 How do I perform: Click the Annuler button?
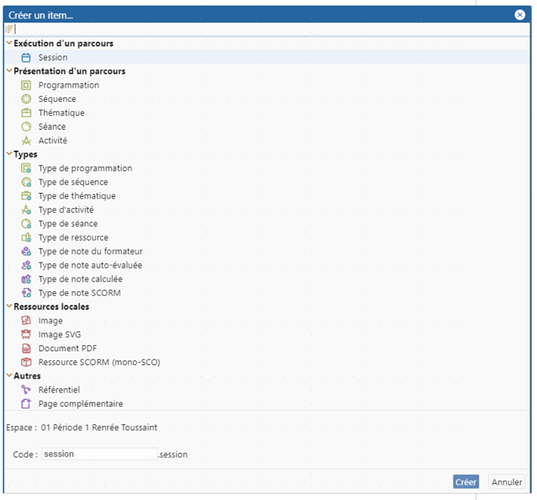coord(507,482)
